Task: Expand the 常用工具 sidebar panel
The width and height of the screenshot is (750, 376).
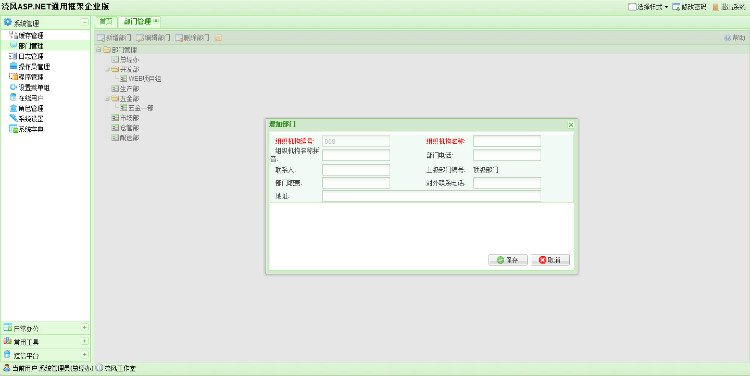Action: [85, 341]
